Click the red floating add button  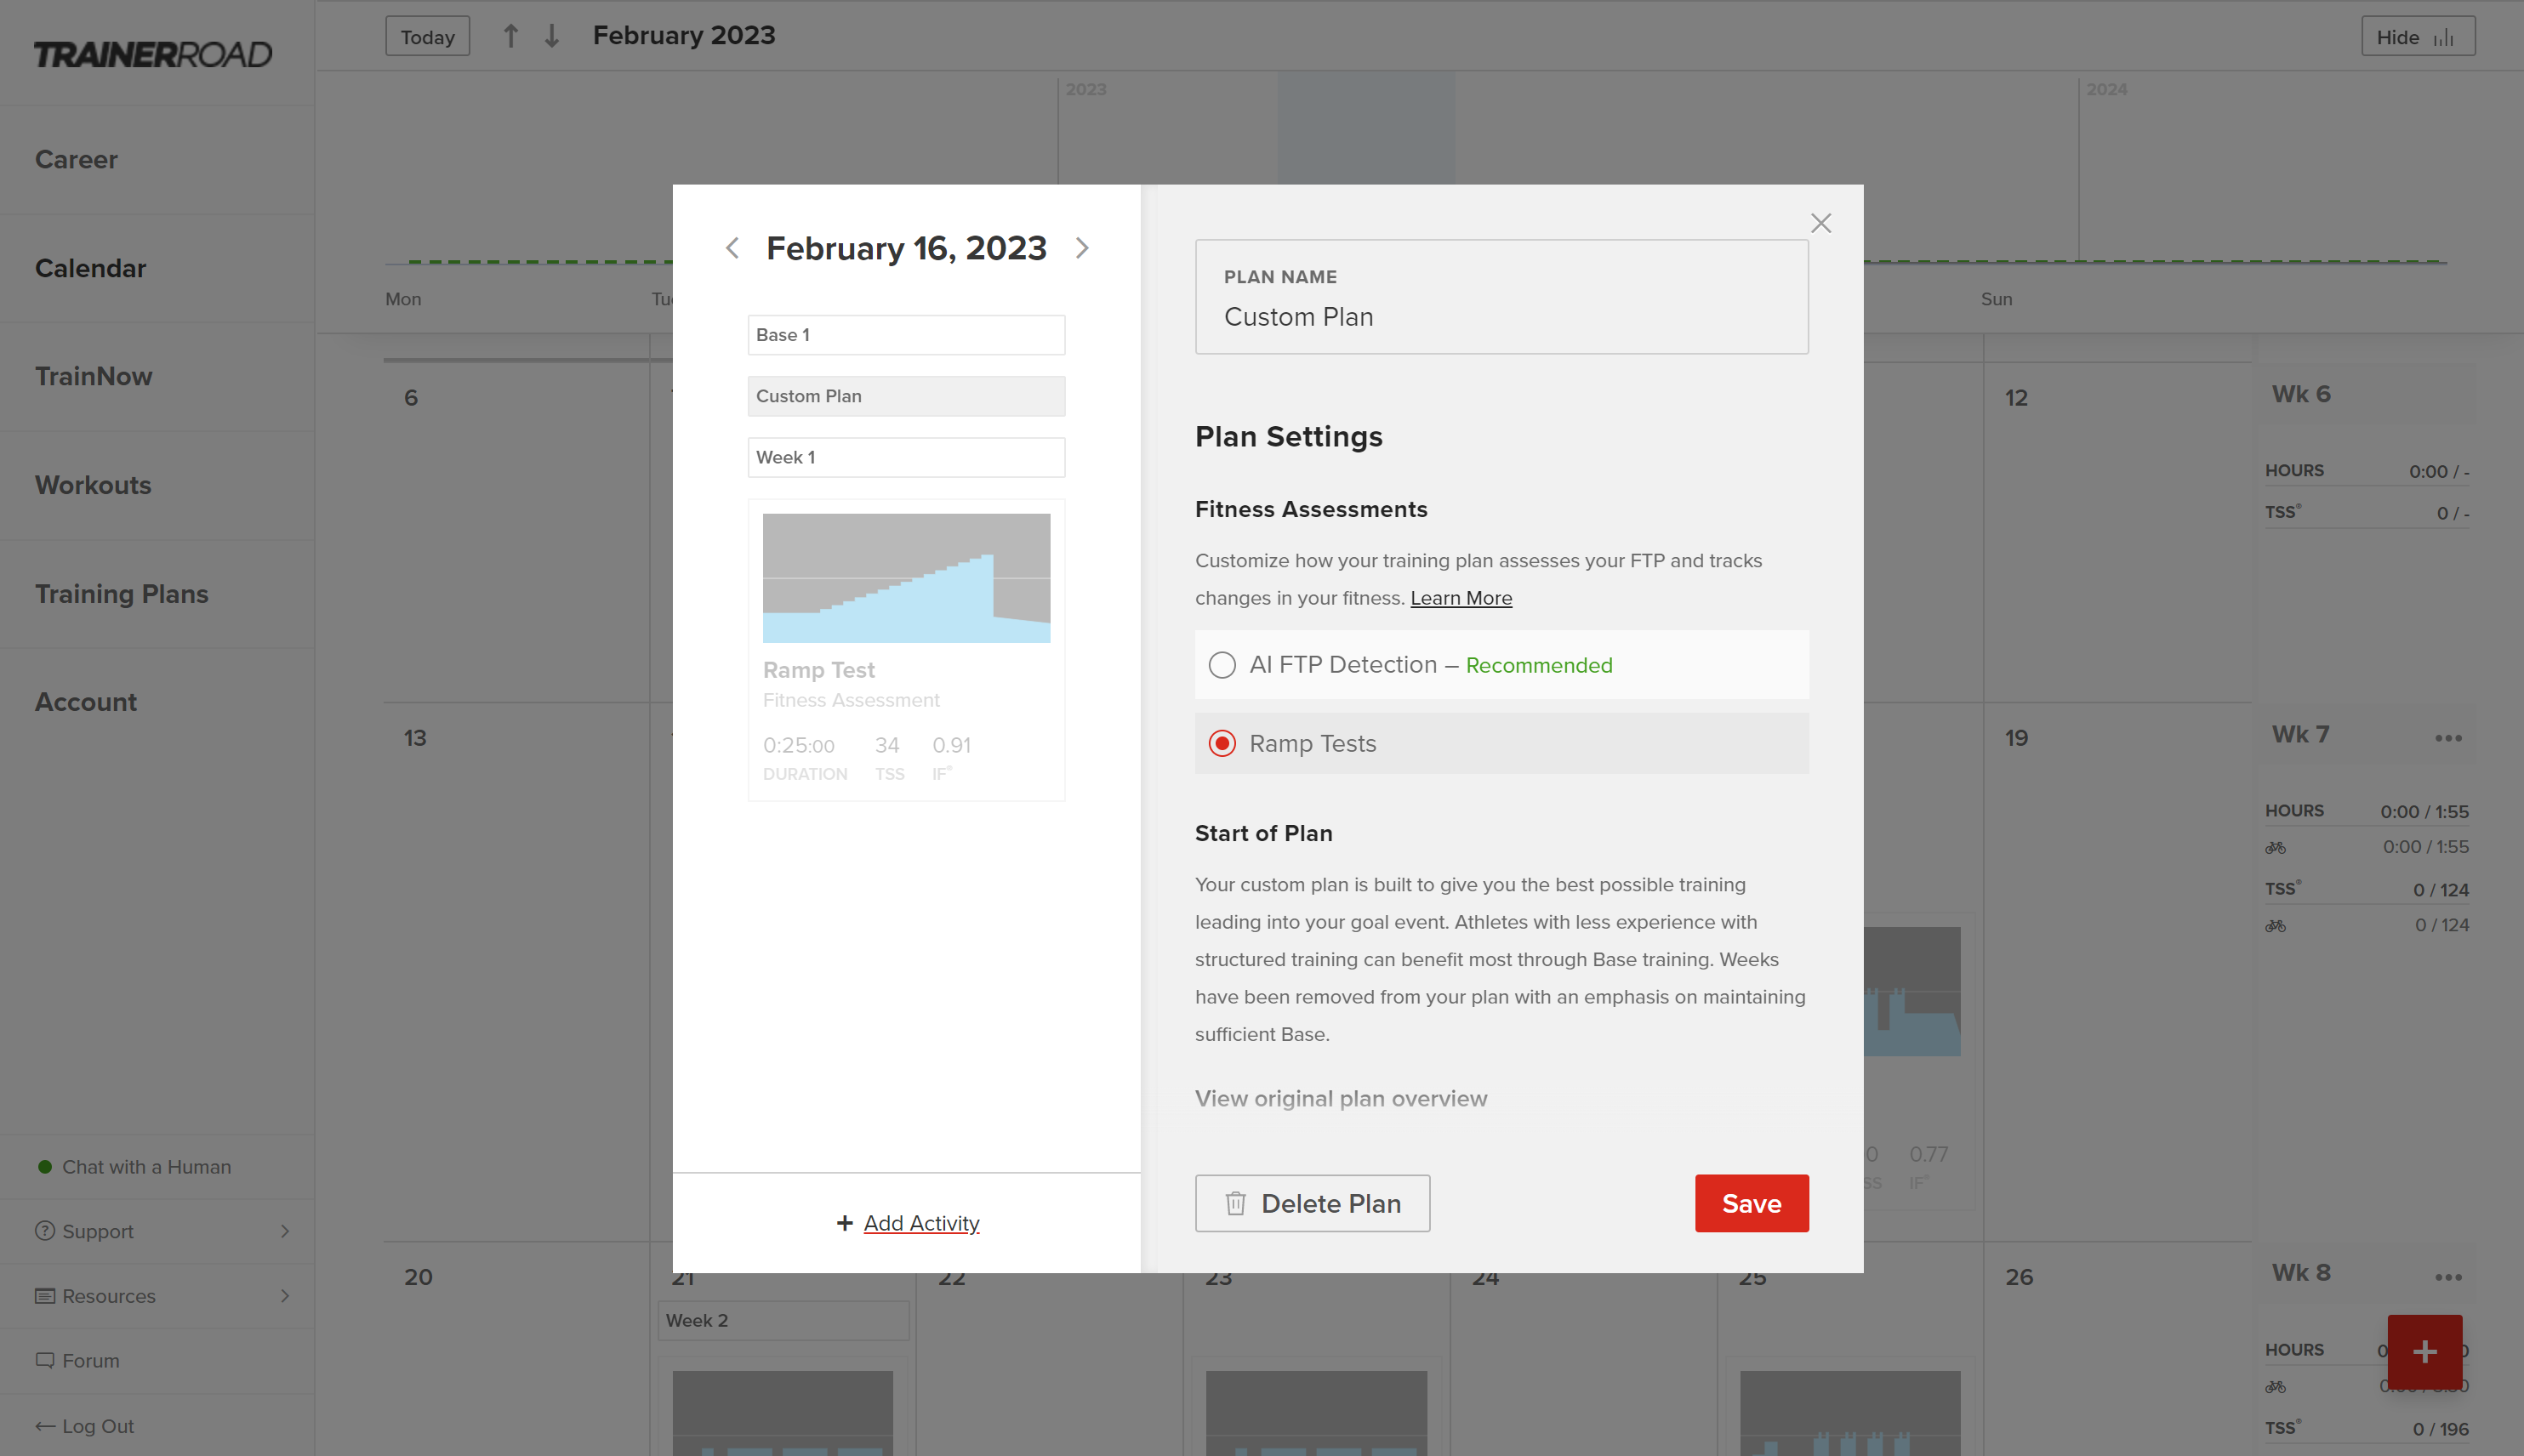coord(2424,1352)
